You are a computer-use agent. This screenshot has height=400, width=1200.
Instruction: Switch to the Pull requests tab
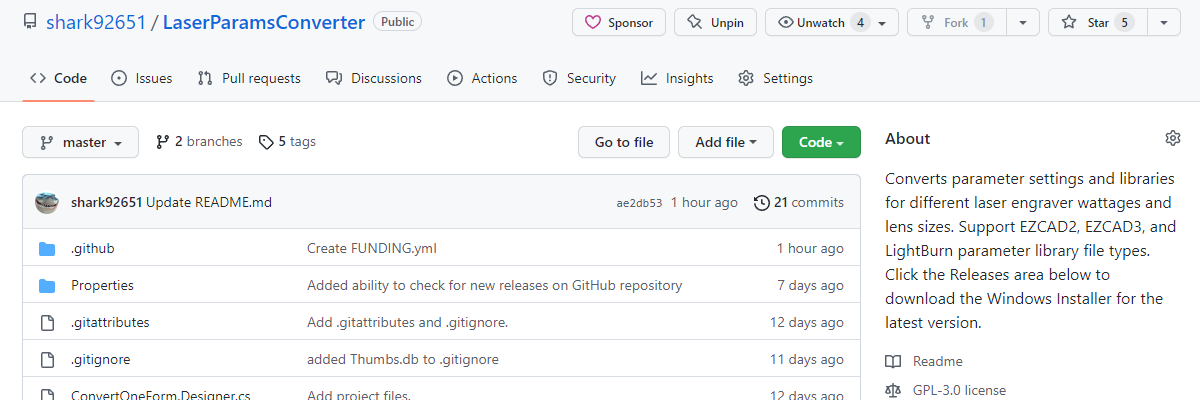[249, 78]
